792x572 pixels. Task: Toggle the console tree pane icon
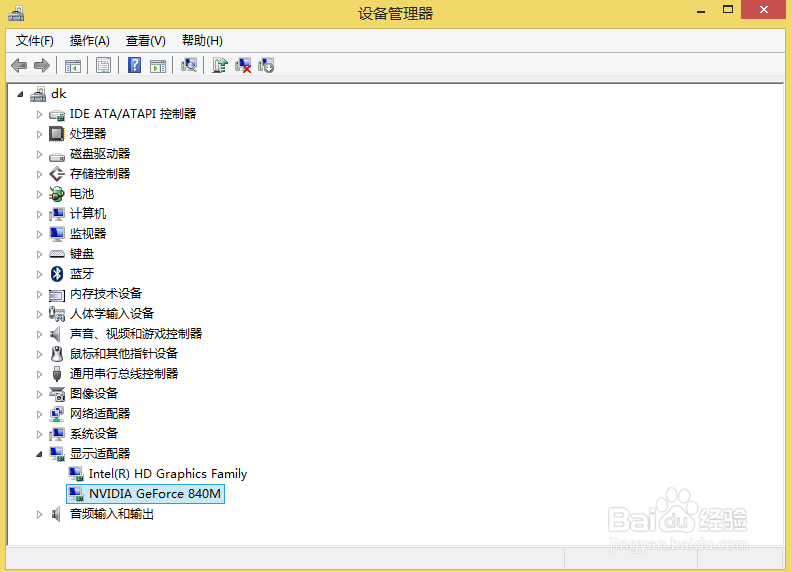pos(73,66)
